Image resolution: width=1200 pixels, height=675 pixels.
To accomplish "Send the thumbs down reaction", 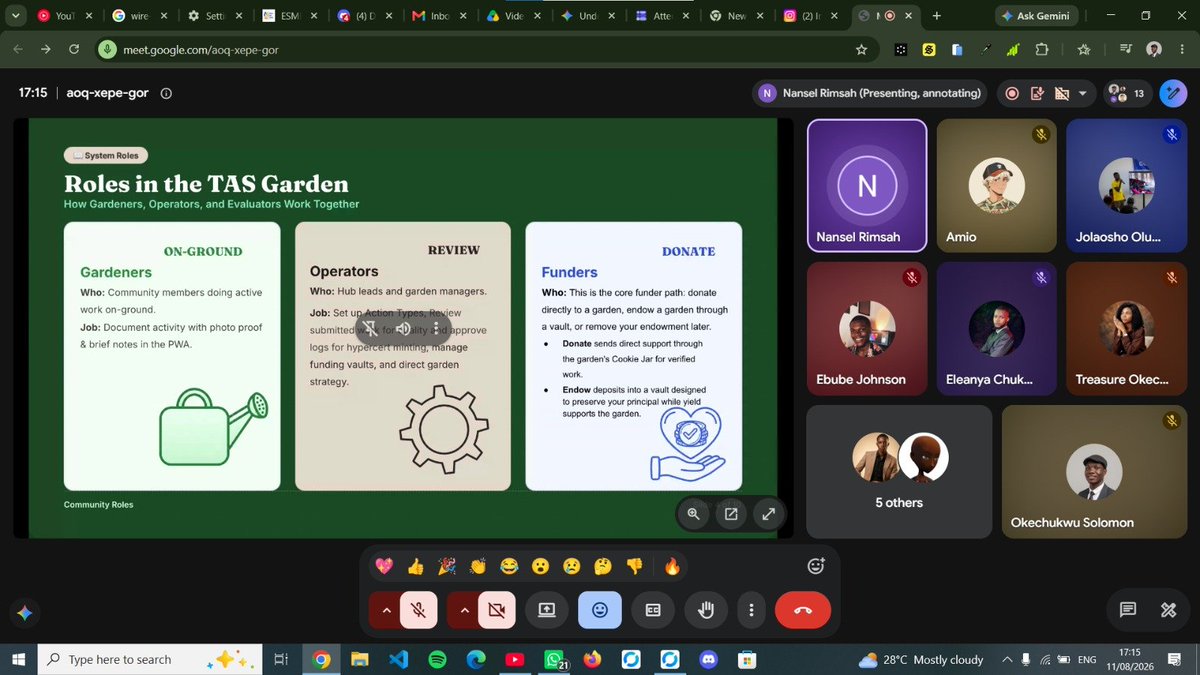I will 634,567.
